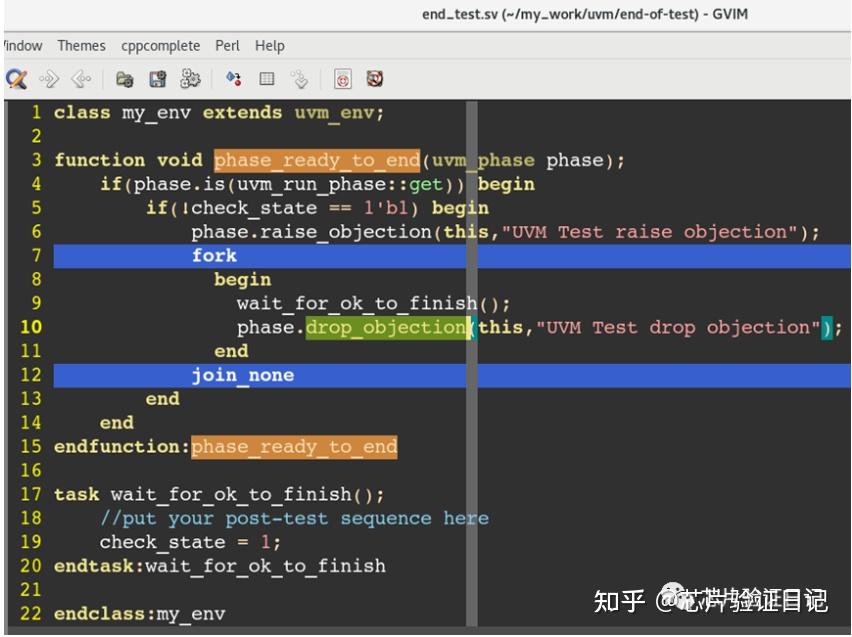
Task: Click the Find Next arrow icon
Action: coord(49,79)
